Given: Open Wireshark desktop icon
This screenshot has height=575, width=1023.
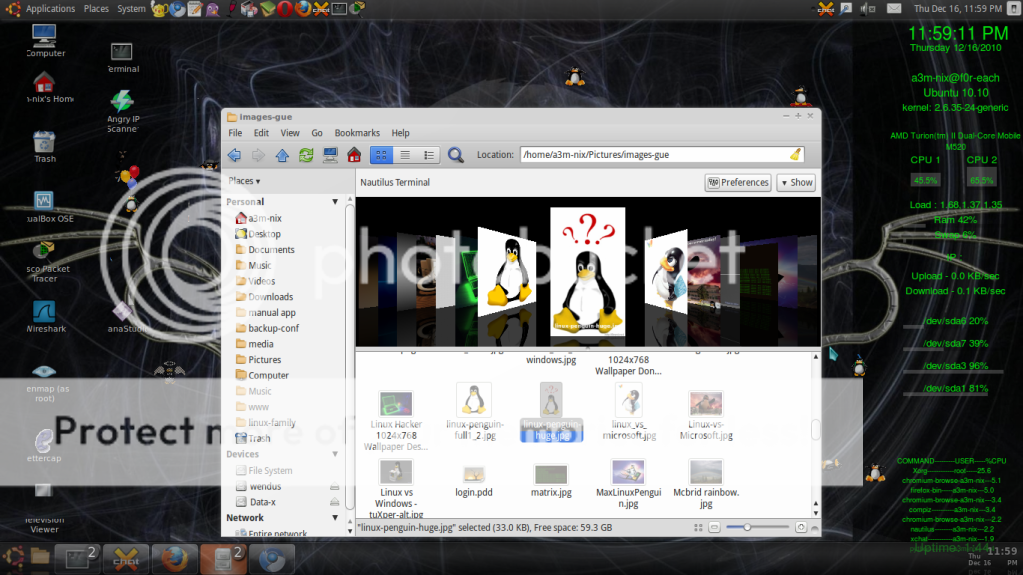Looking at the screenshot, I should tap(45, 317).
